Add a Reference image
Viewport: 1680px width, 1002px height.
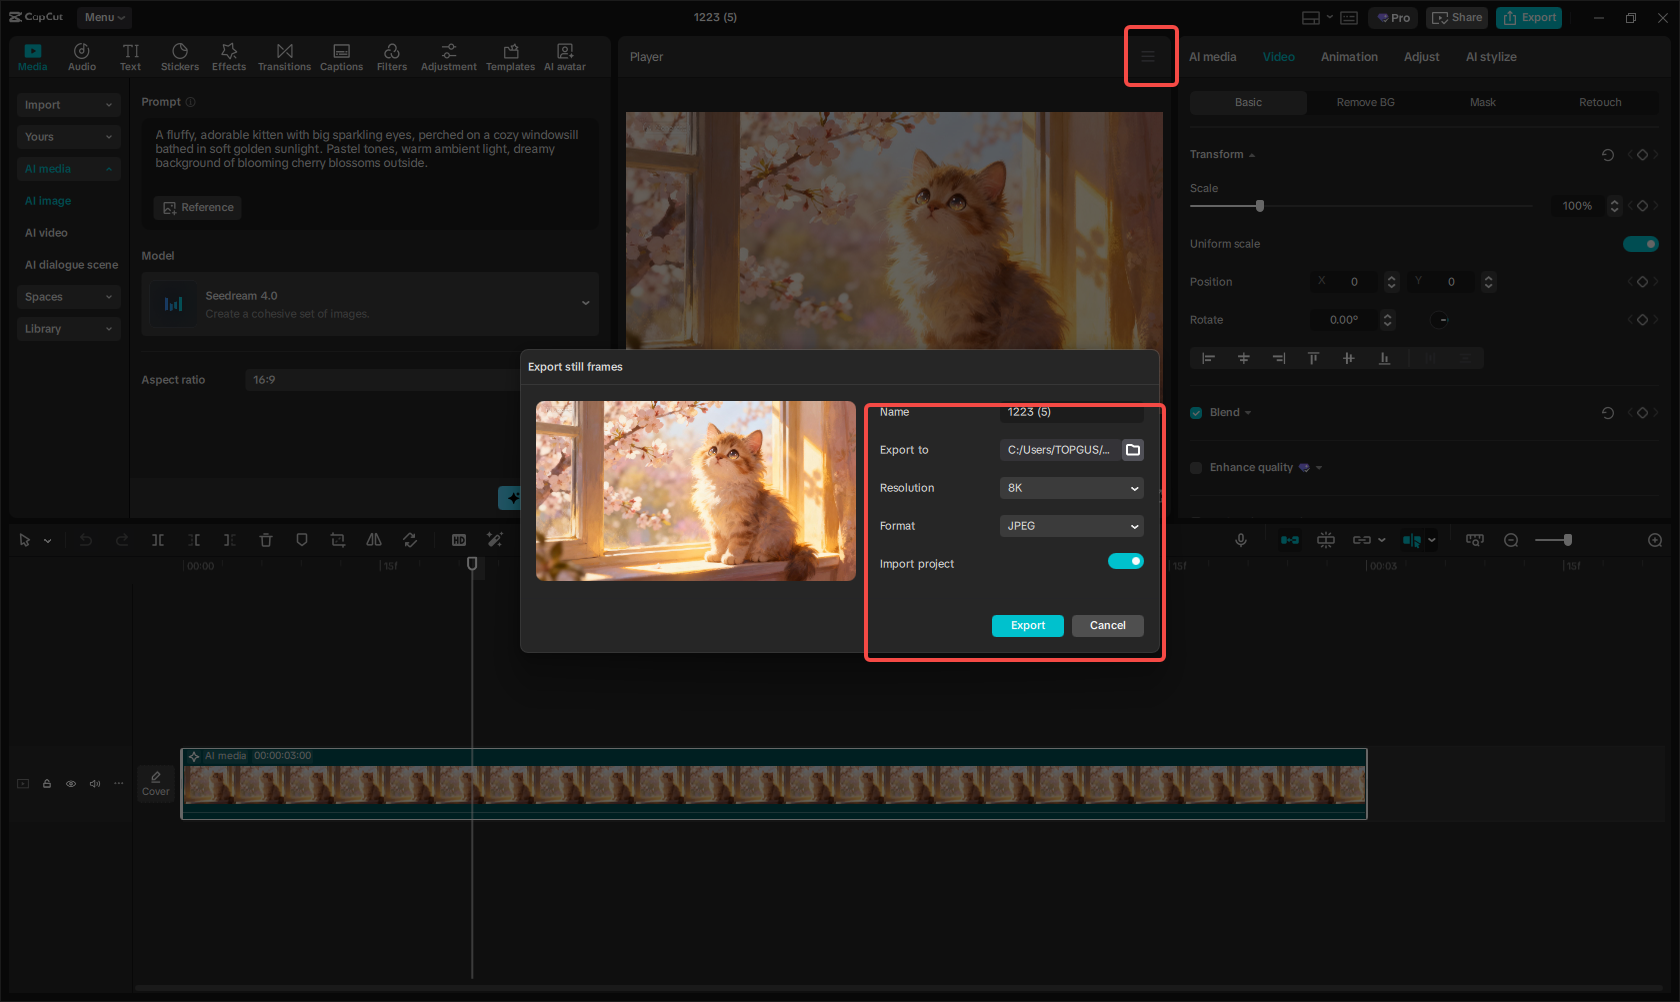(x=197, y=207)
